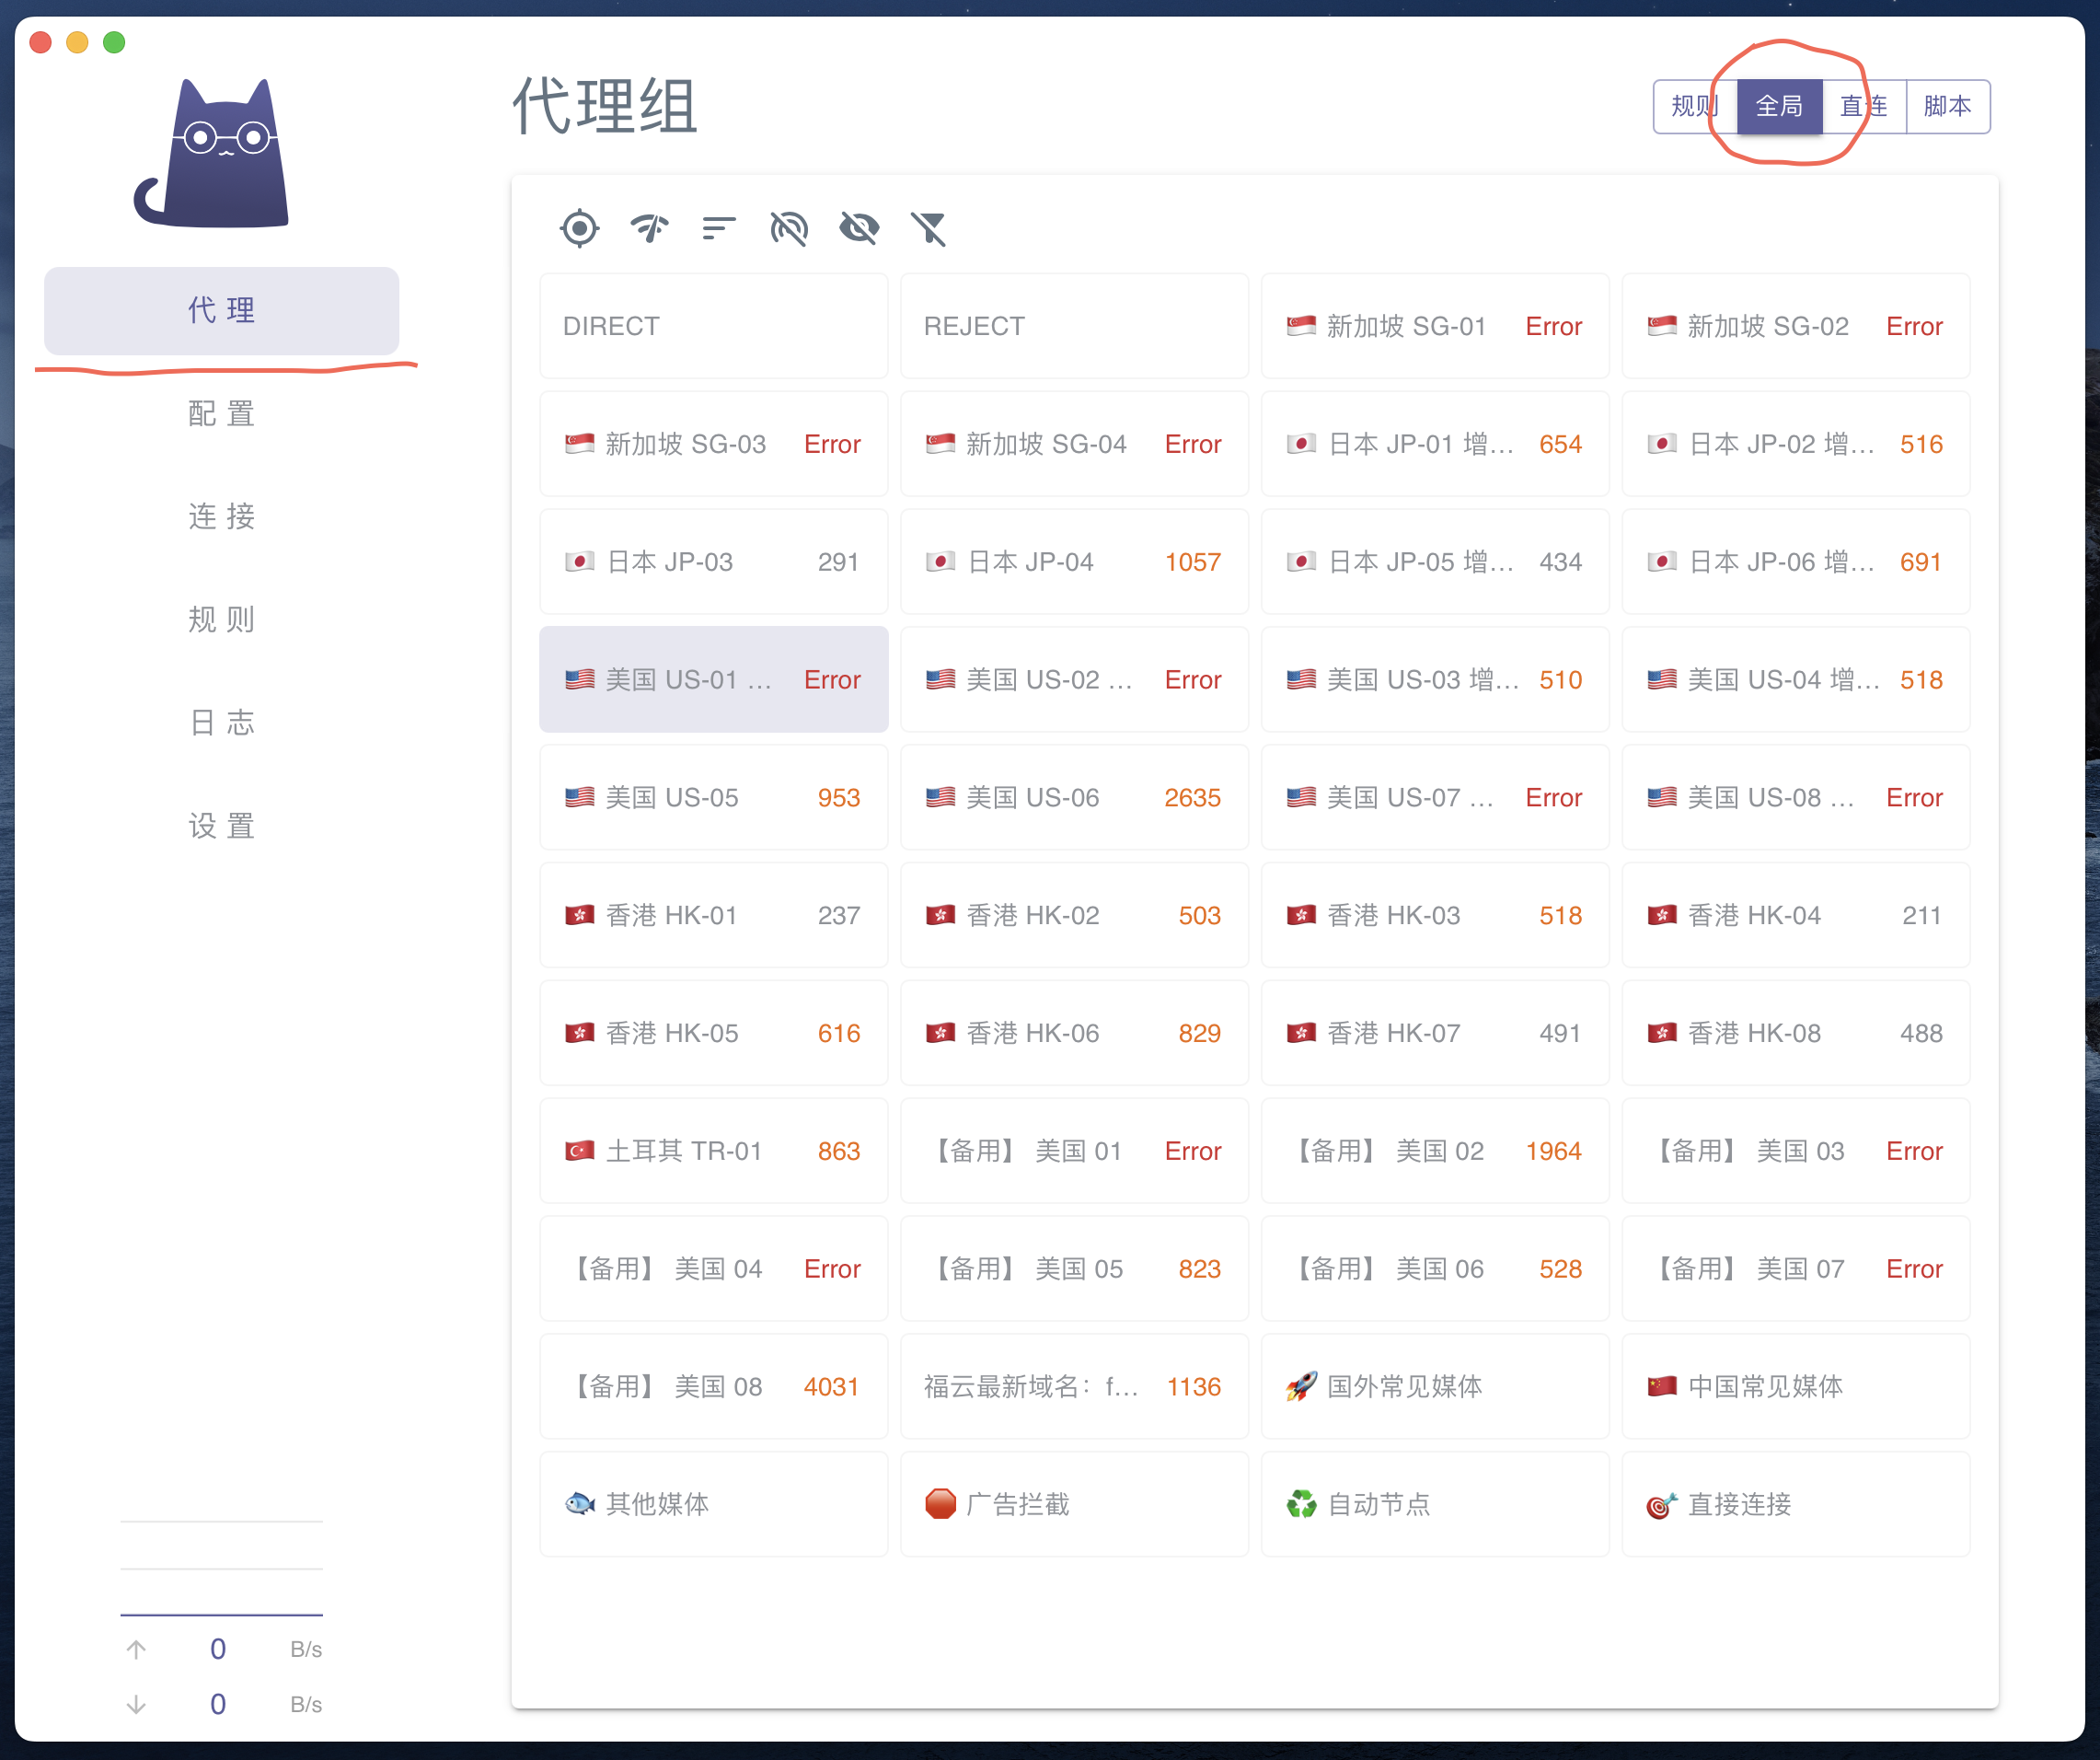Click the sort proxies list icon
This screenshot has width=2100, height=1760.
point(719,228)
